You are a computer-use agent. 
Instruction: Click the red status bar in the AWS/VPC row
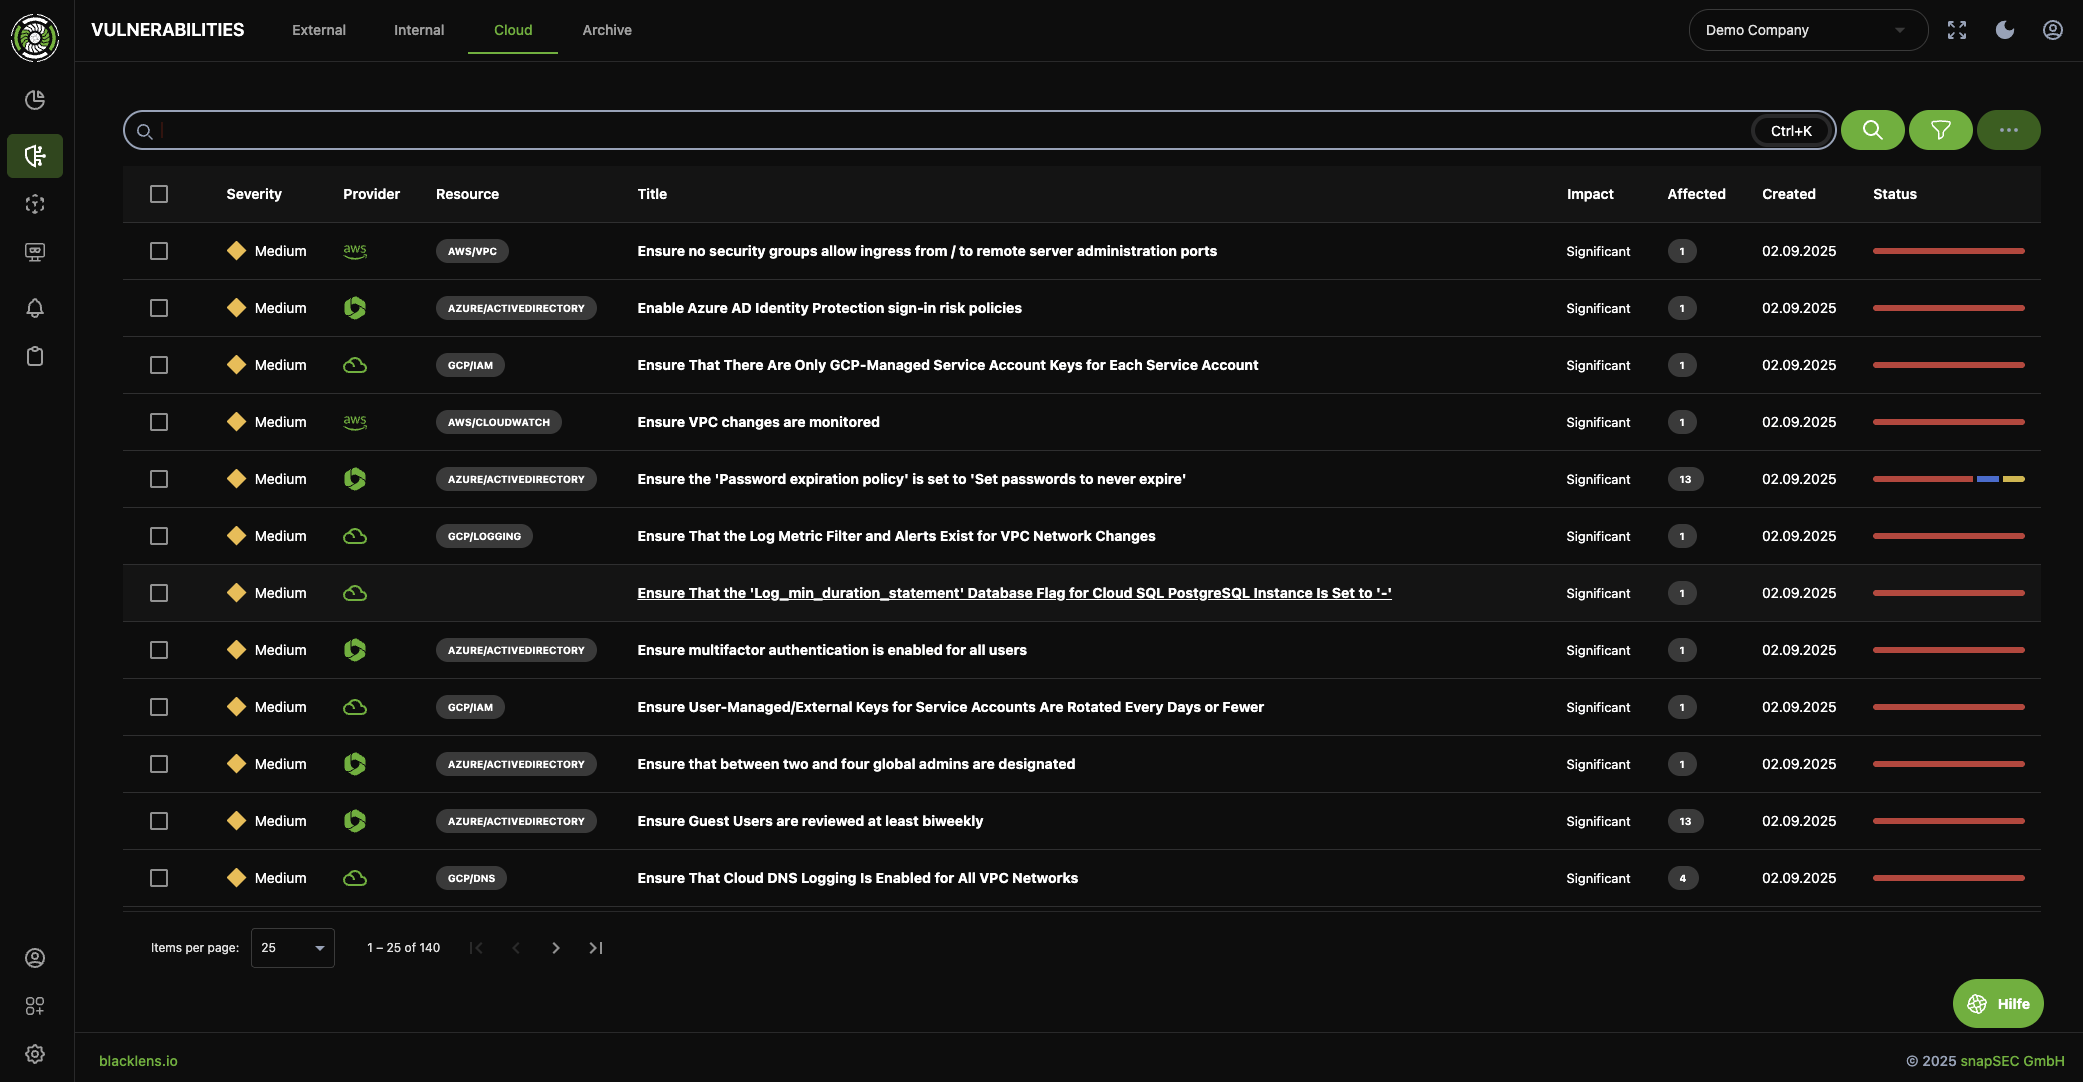click(1949, 251)
